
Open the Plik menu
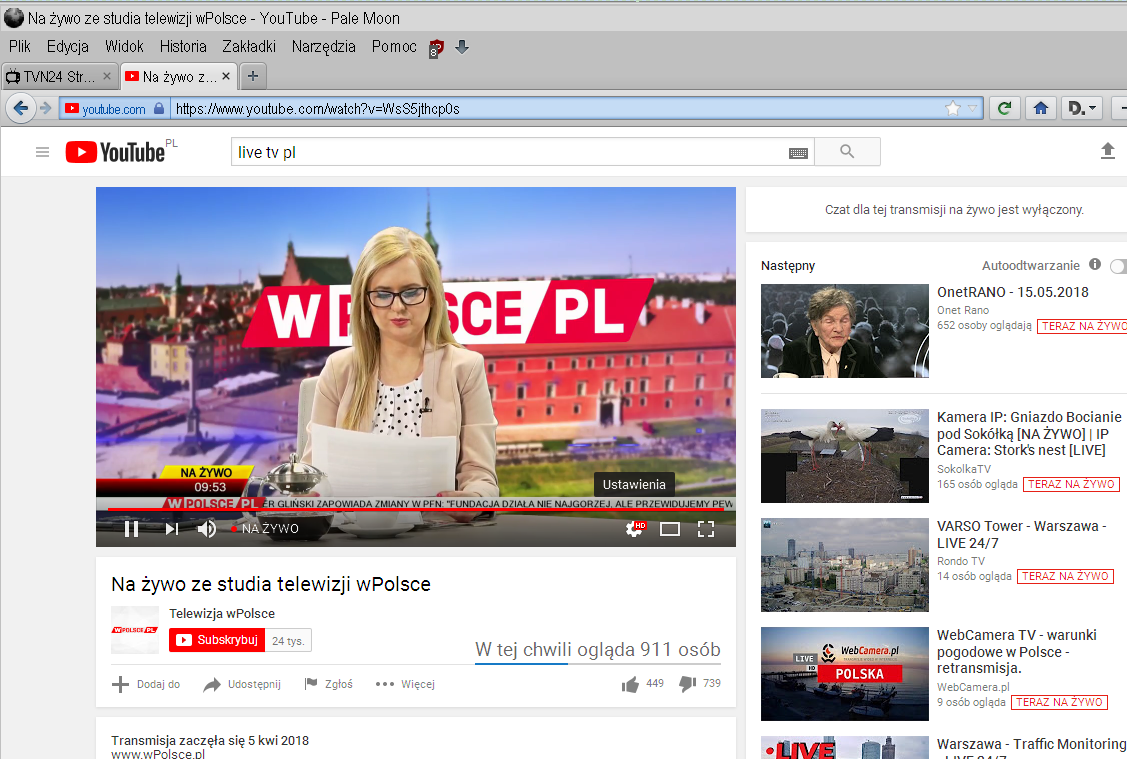[x=19, y=47]
